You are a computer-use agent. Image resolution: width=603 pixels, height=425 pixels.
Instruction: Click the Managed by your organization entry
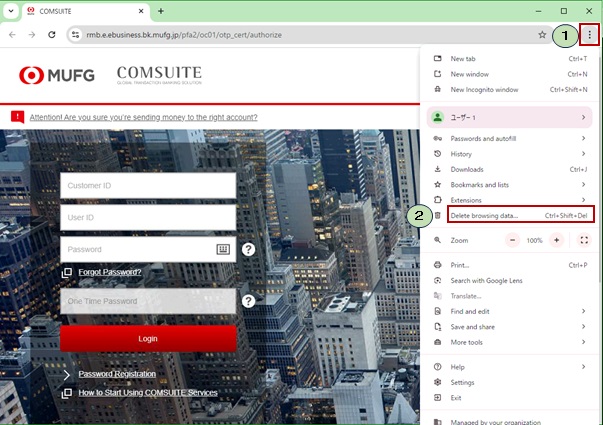(x=510, y=421)
